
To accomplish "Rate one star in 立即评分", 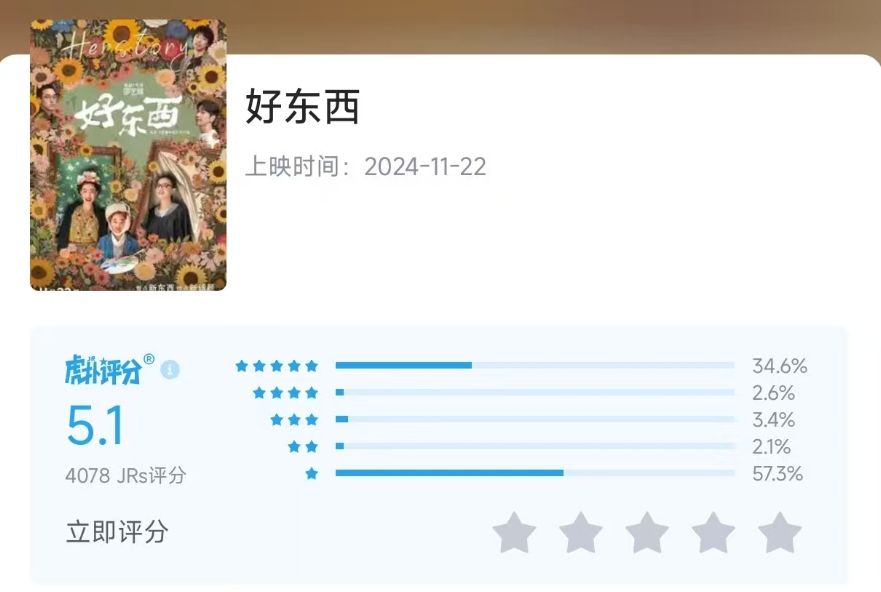I will pos(514,532).
